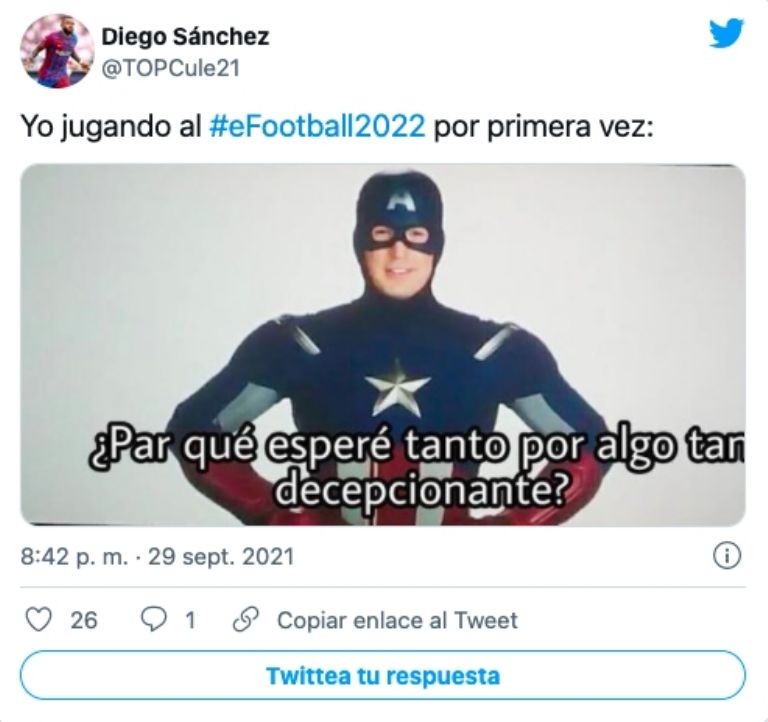Screen dimensions: 768x722
Task: Click the 'por primera vez:' text
Action: tap(544, 127)
